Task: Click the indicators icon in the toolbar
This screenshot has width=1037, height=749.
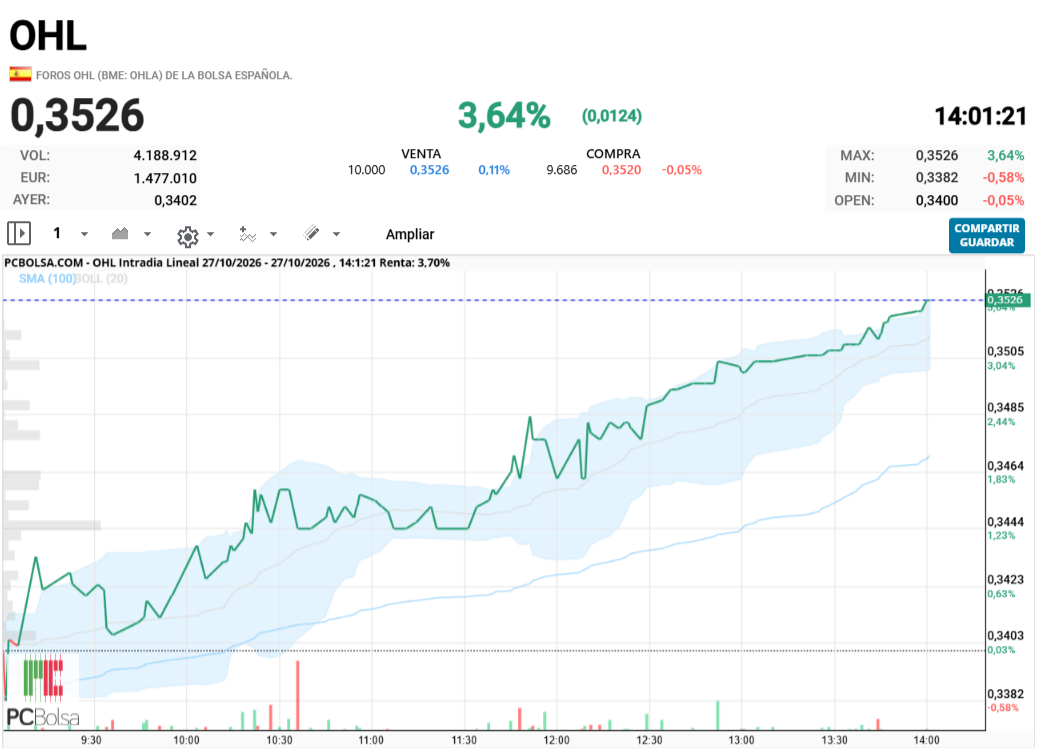Action: coord(247,234)
